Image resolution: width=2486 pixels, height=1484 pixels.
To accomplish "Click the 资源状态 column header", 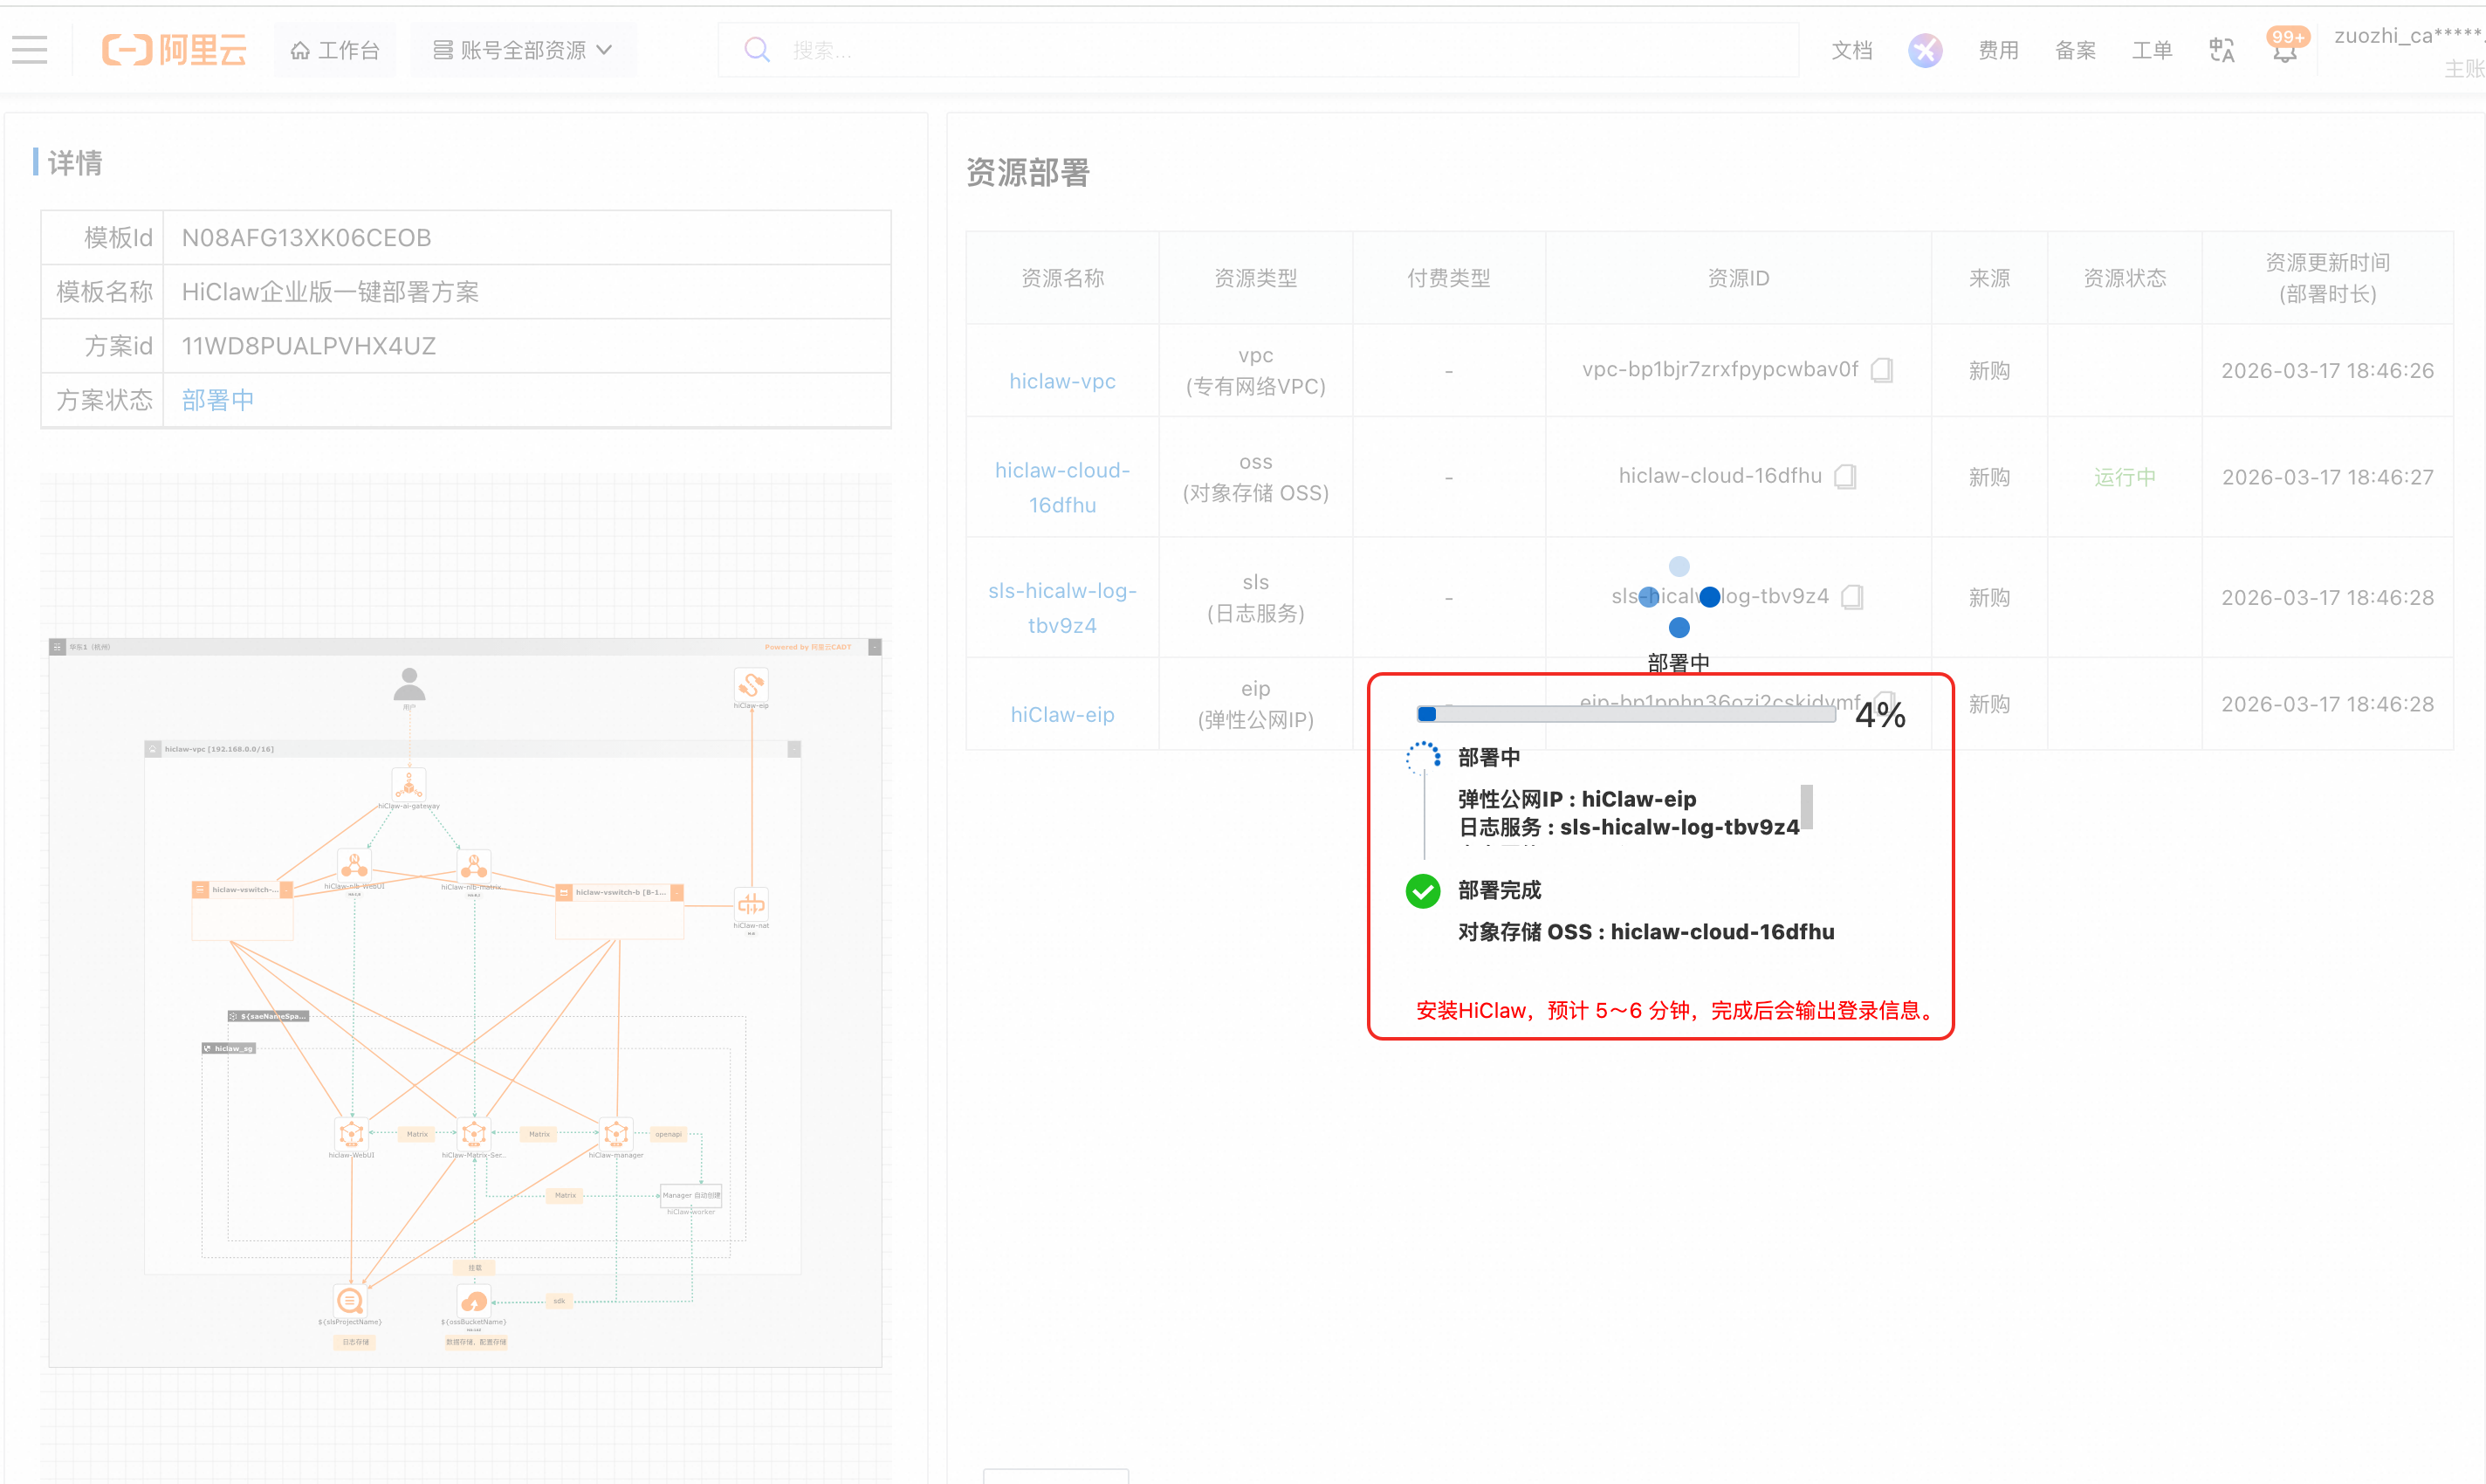I will click(2124, 278).
